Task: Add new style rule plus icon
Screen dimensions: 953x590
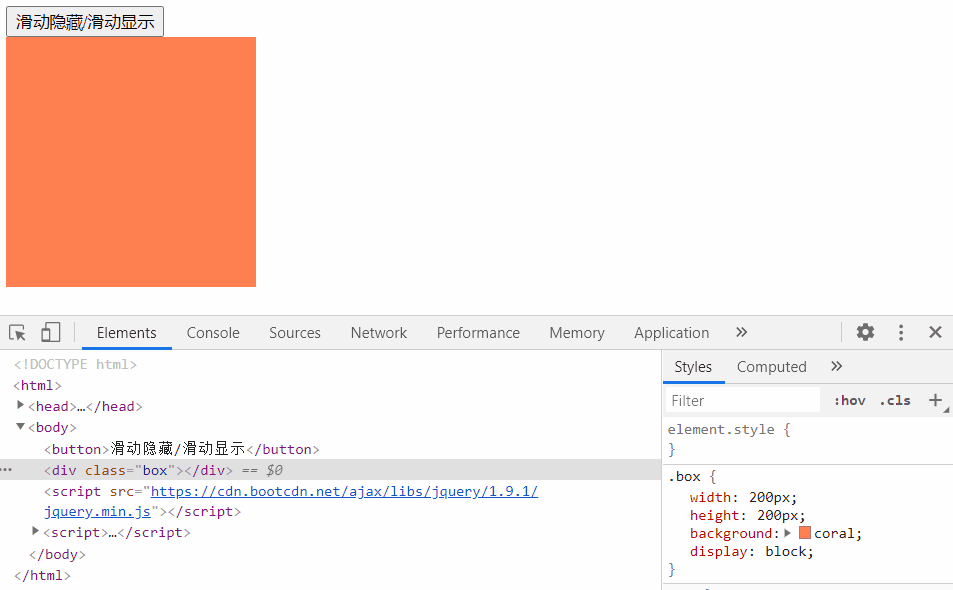Action: point(935,400)
